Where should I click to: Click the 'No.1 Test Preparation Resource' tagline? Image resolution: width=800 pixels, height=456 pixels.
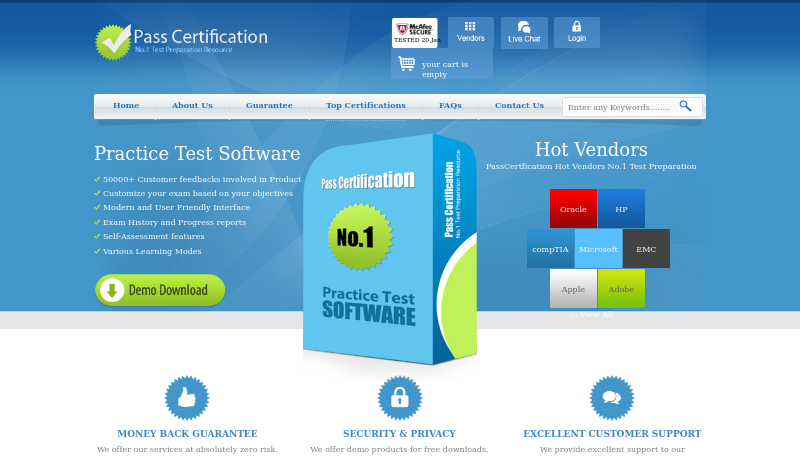tap(184, 49)
